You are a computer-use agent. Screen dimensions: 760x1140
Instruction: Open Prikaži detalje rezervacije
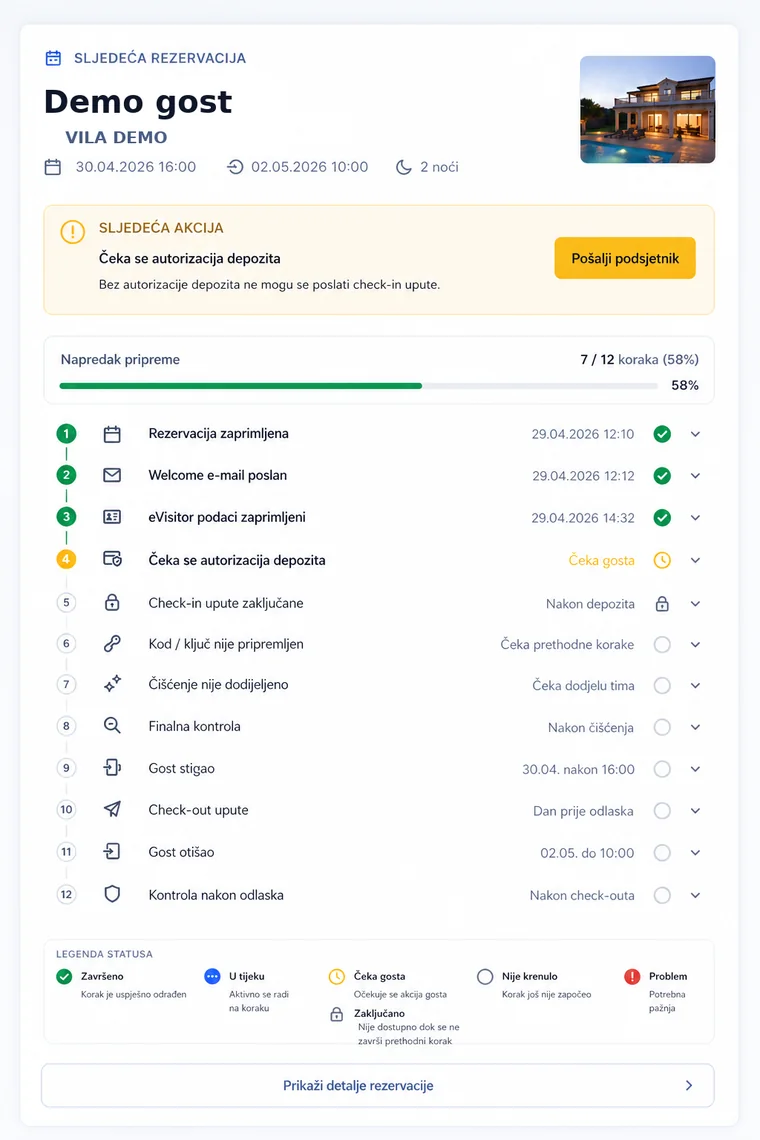pos(377,1085)
